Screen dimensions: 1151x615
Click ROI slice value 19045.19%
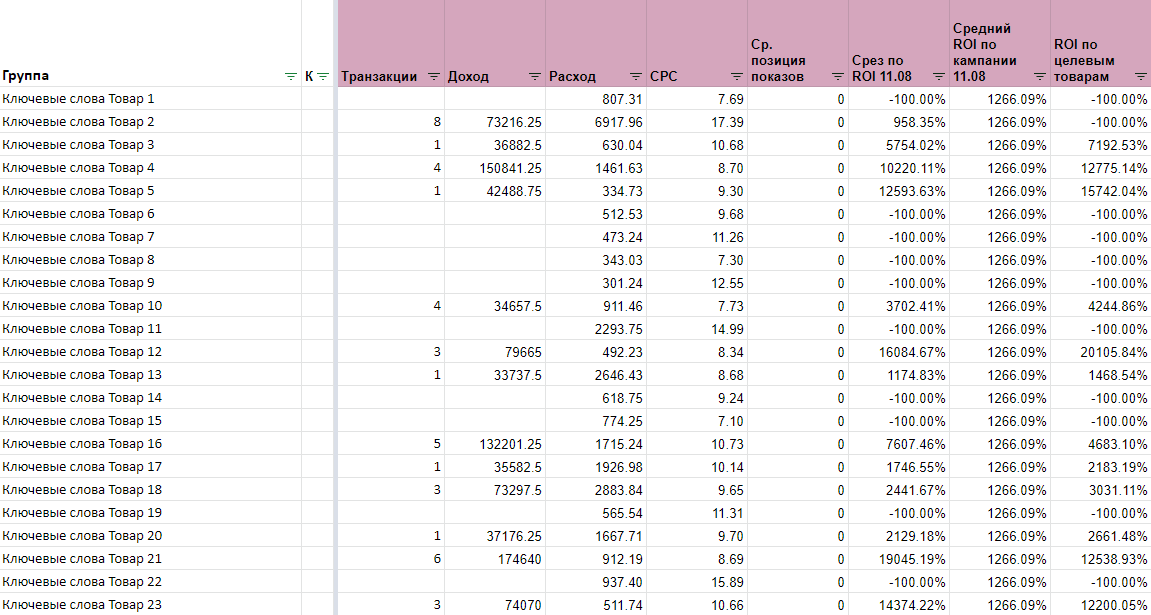pos(913,558)
